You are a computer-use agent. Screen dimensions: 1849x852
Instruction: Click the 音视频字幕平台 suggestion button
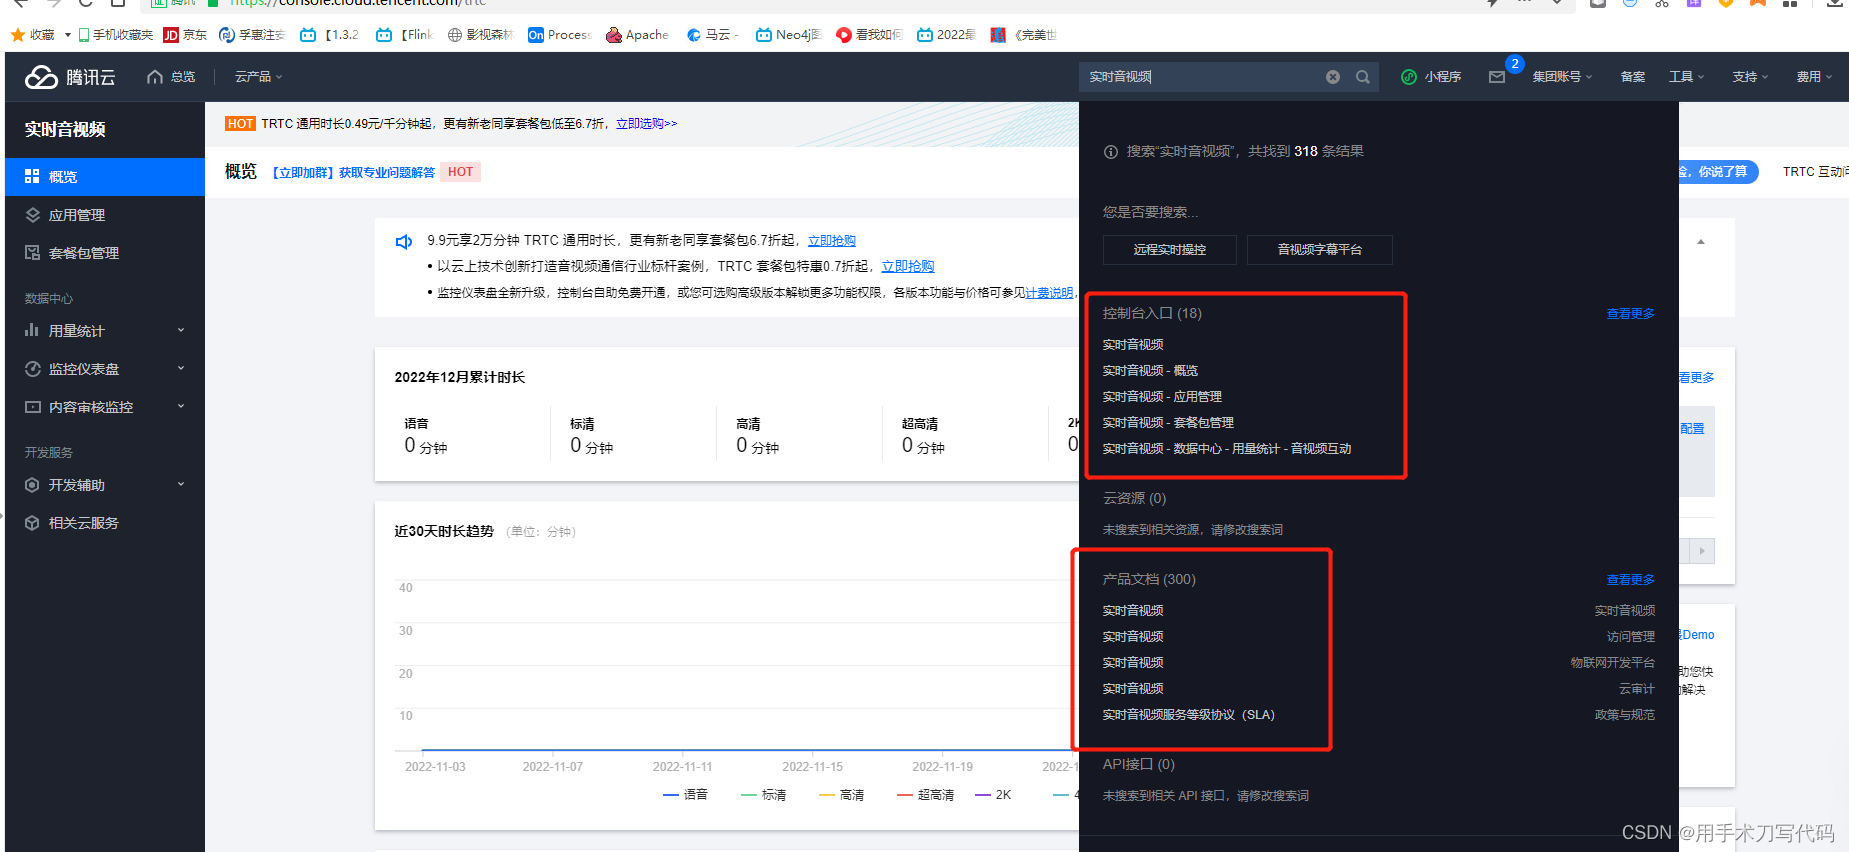[x=1319, y=250]
